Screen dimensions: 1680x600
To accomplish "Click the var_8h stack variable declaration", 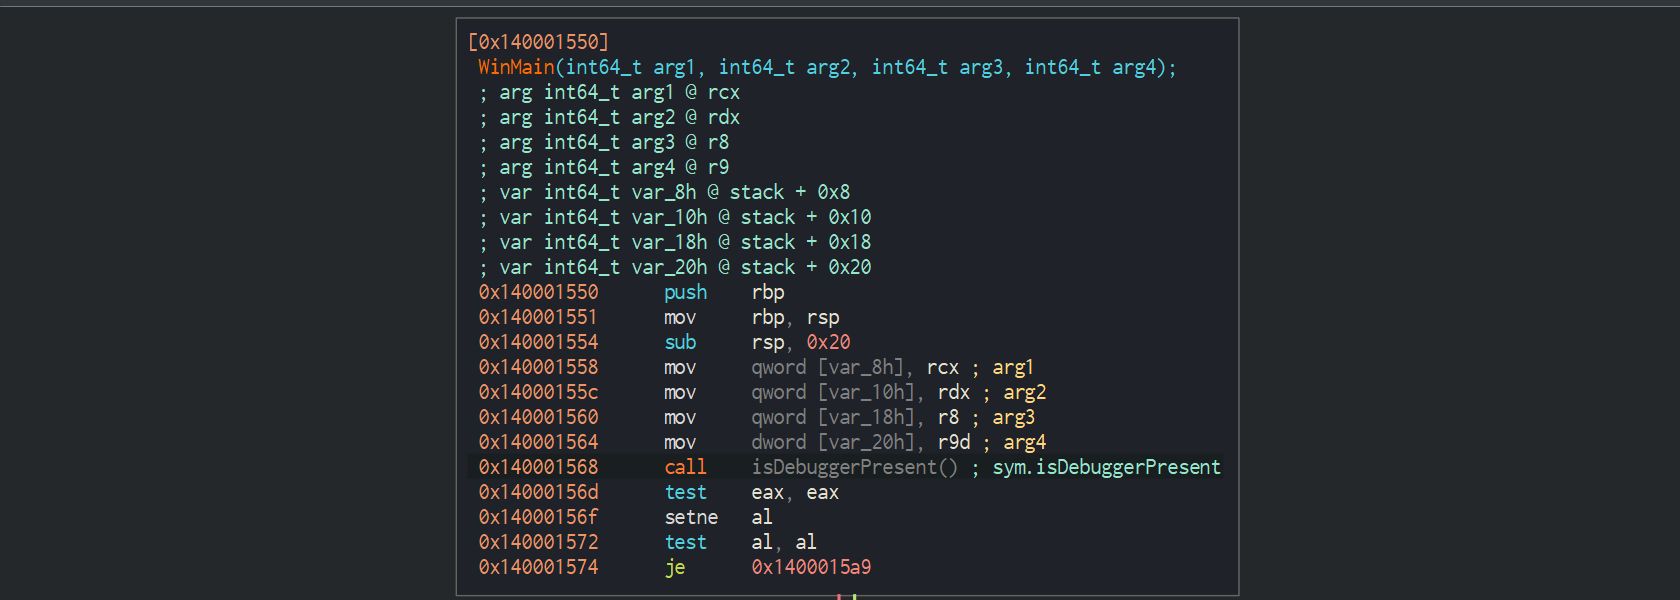I will coord(664,192).
